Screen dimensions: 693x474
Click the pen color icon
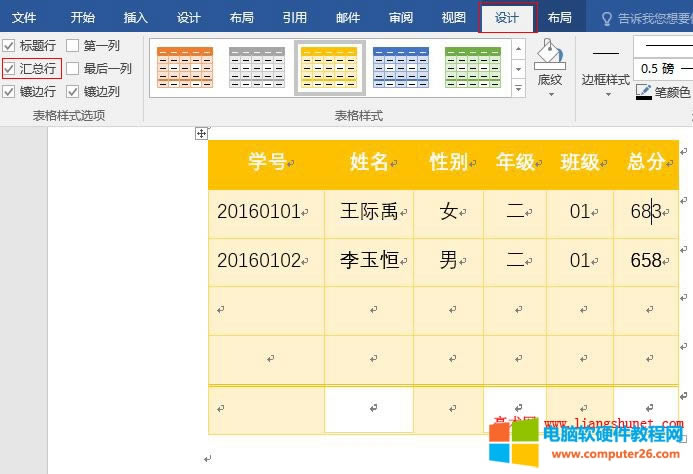644,92
